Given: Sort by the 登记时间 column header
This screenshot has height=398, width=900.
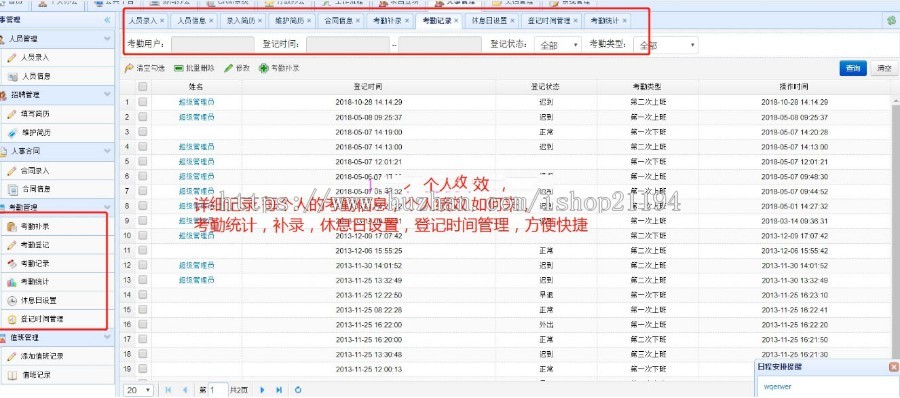Looking at the screenshot, I should click(368, 87).
